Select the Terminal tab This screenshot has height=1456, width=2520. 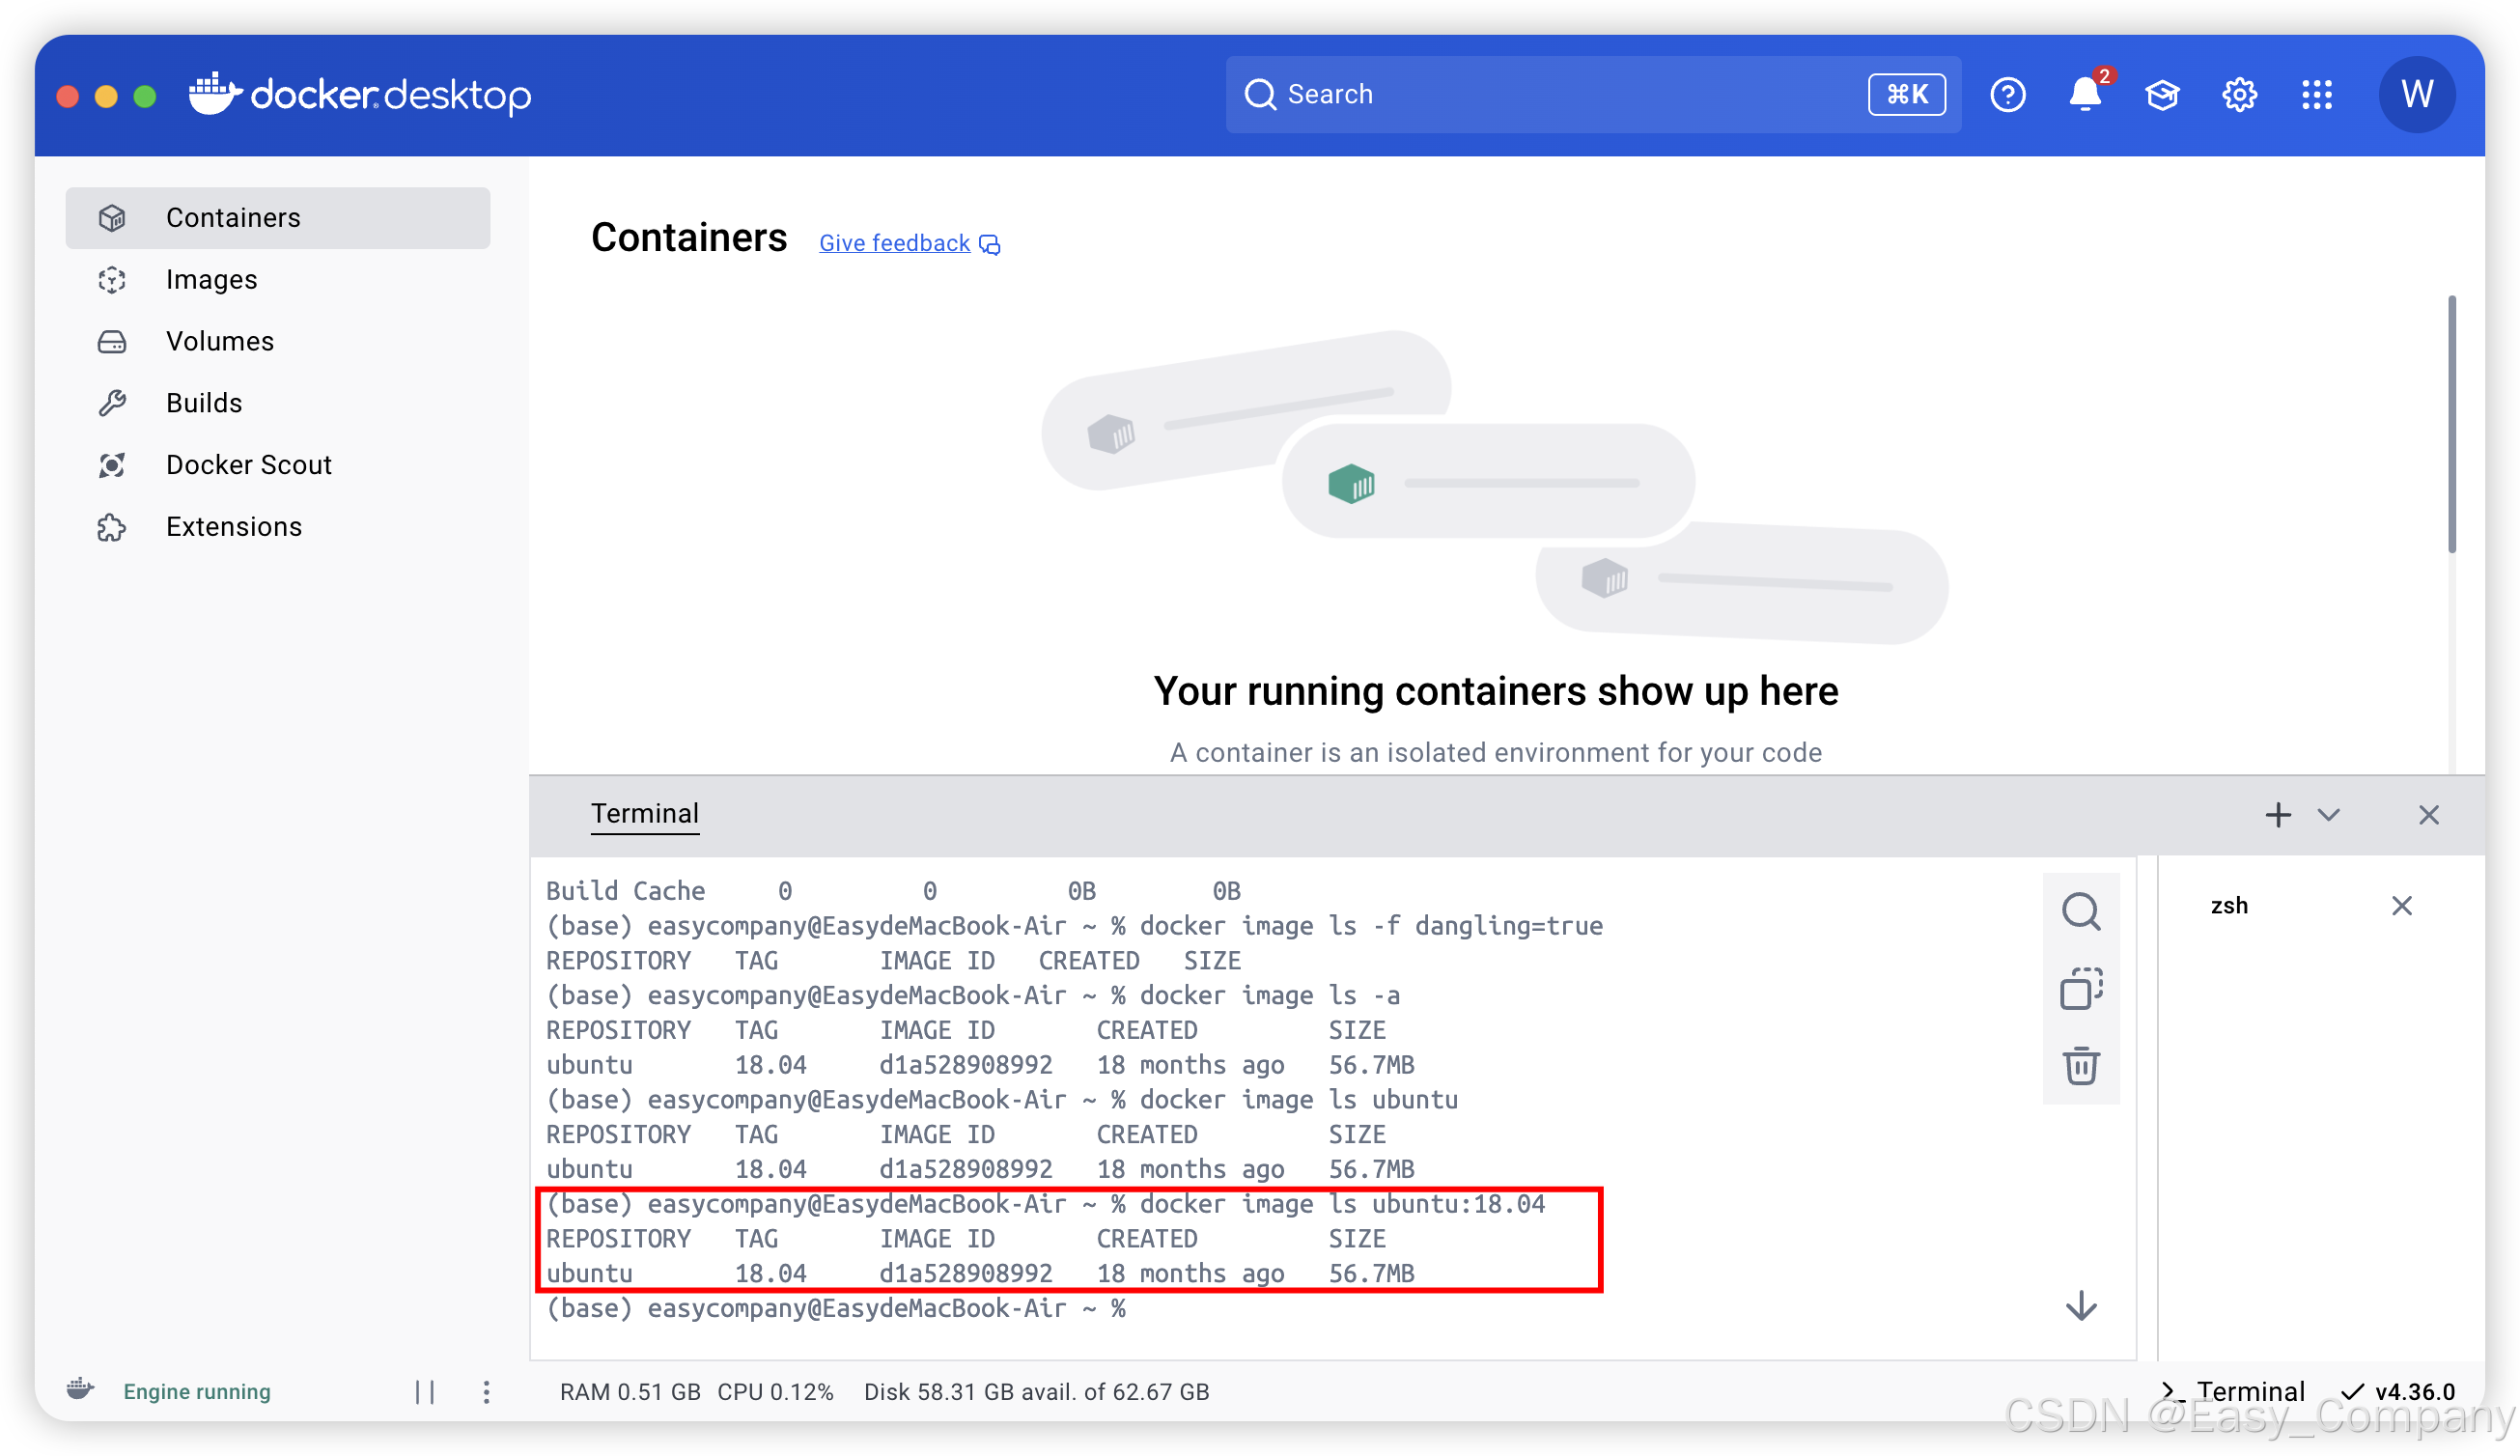644,813
